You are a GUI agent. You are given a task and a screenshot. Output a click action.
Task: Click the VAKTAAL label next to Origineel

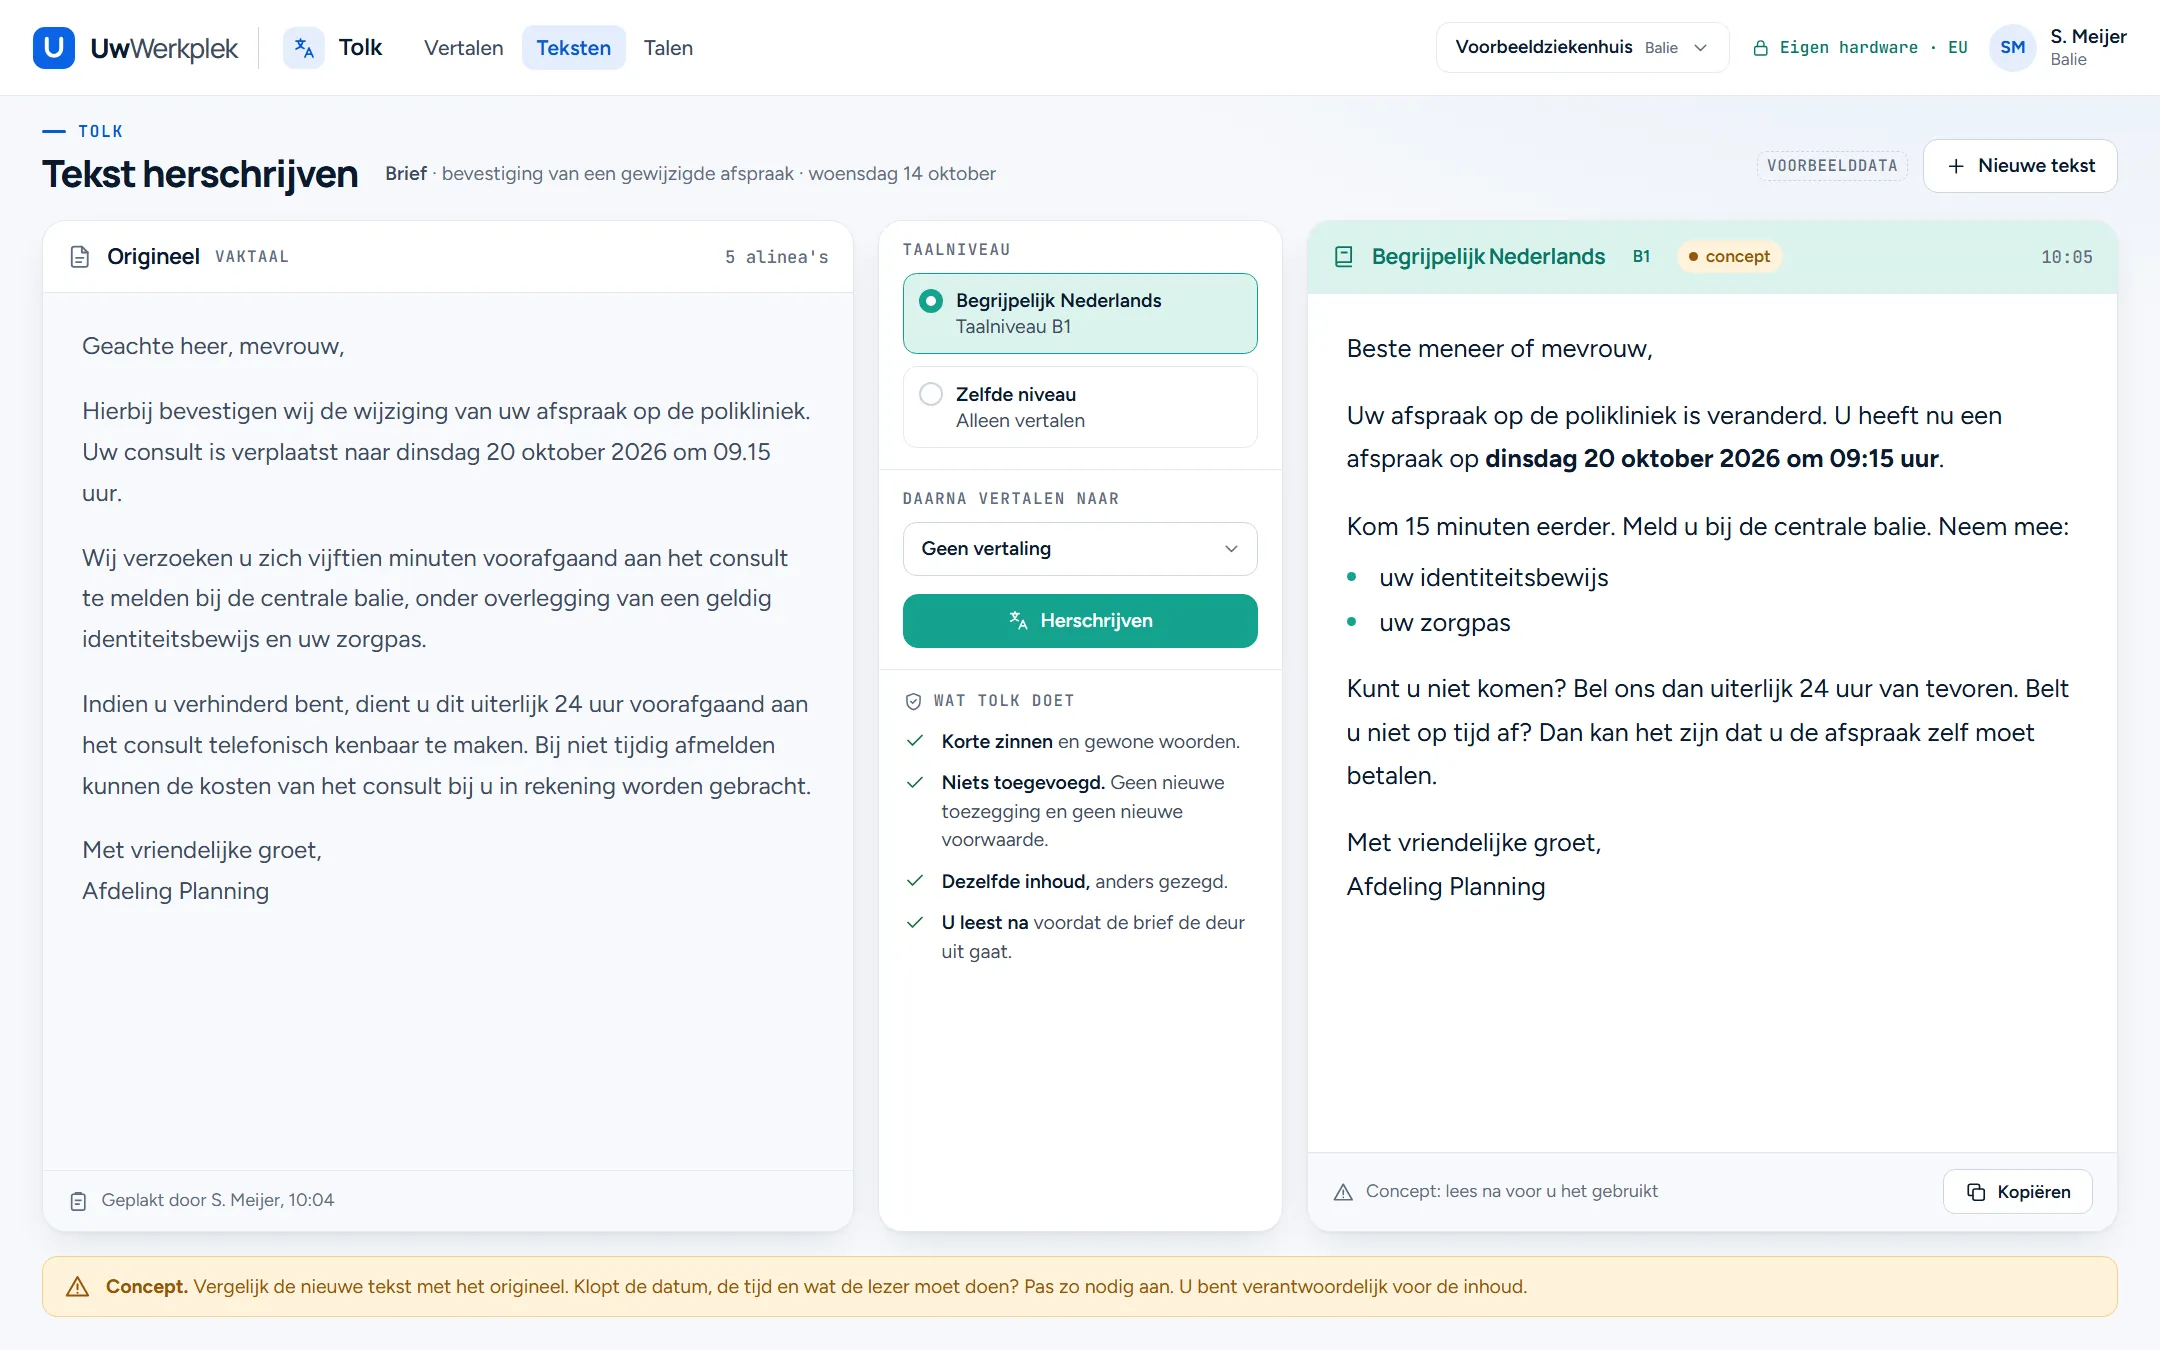[252, 257]
